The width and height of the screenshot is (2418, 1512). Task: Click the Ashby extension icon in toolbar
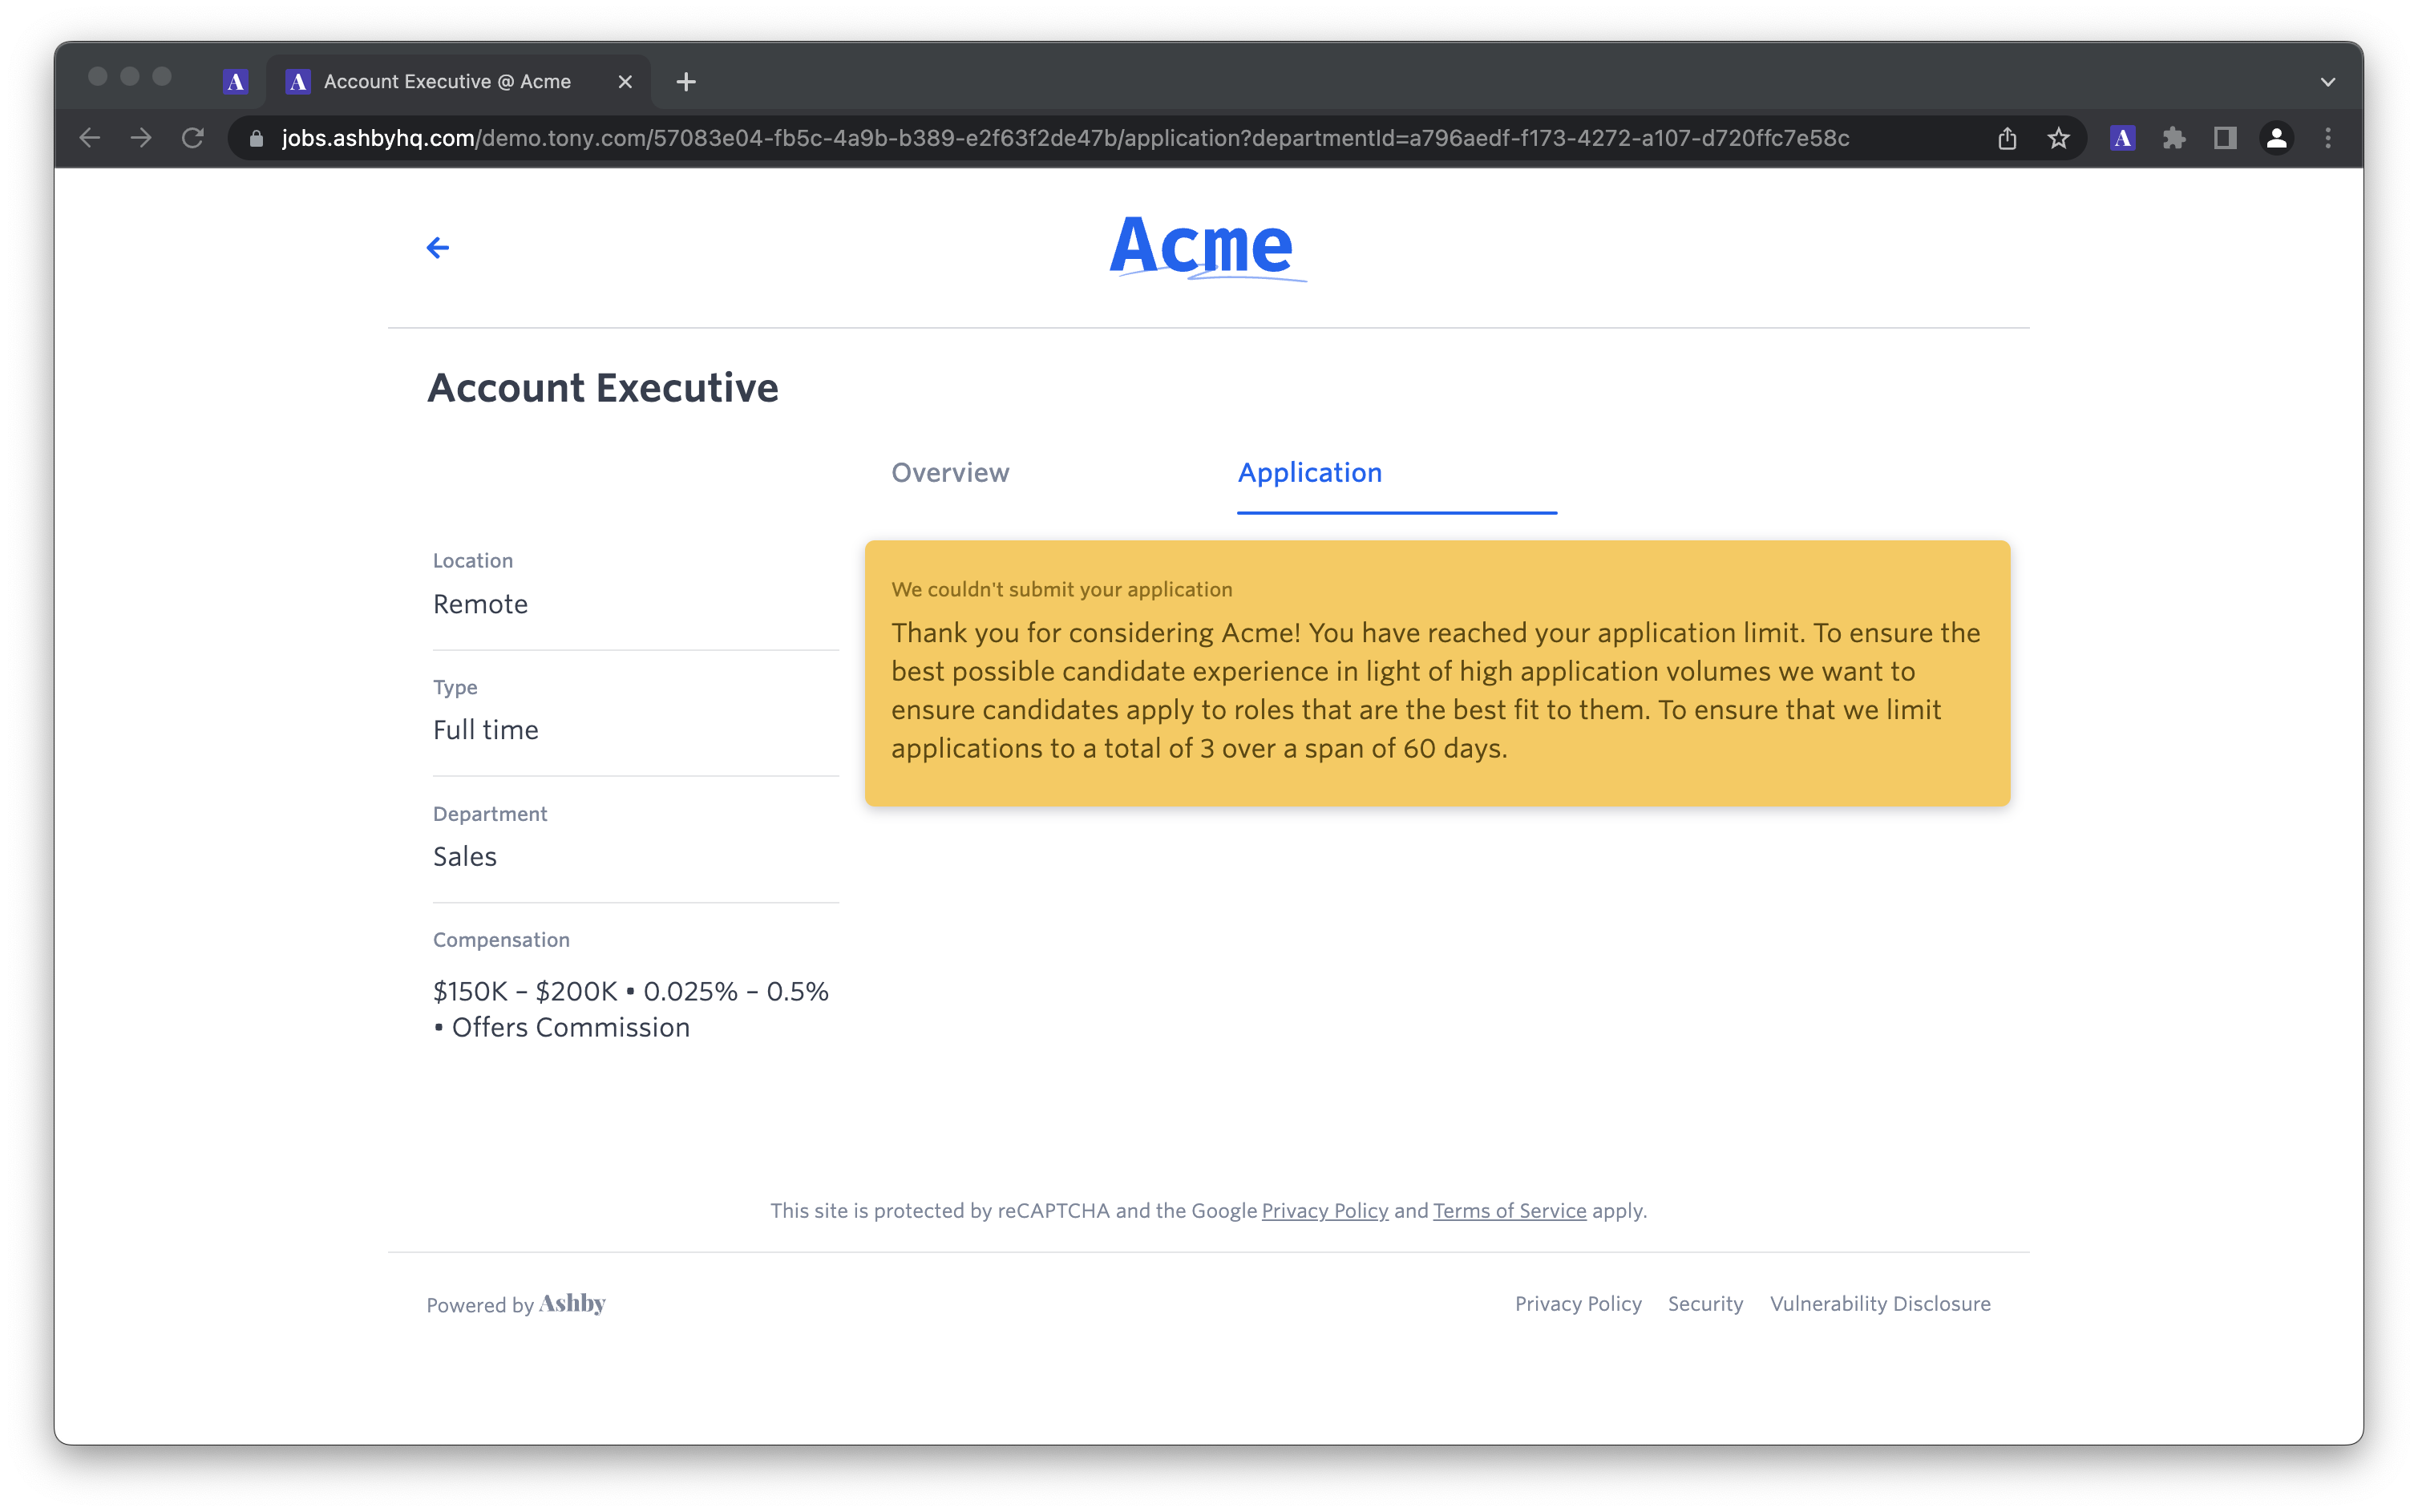tap(2122, 138)
